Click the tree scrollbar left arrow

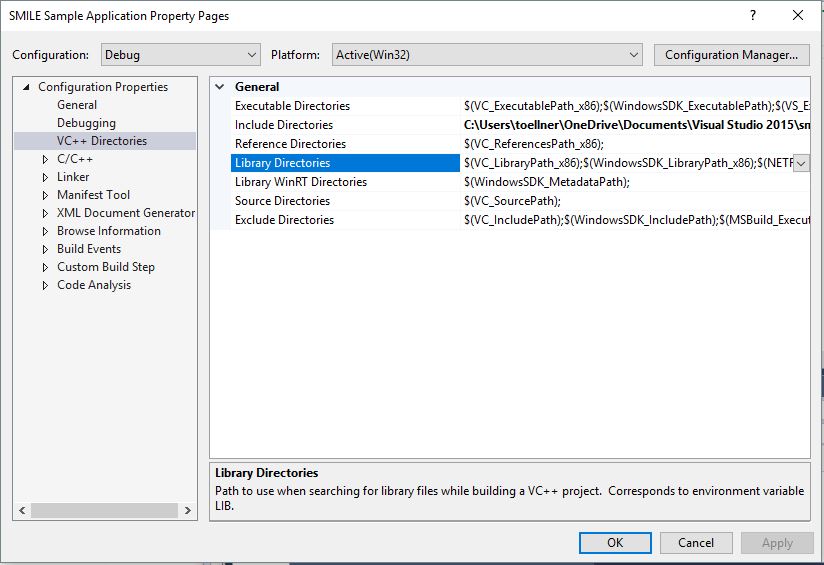[22, 510]
